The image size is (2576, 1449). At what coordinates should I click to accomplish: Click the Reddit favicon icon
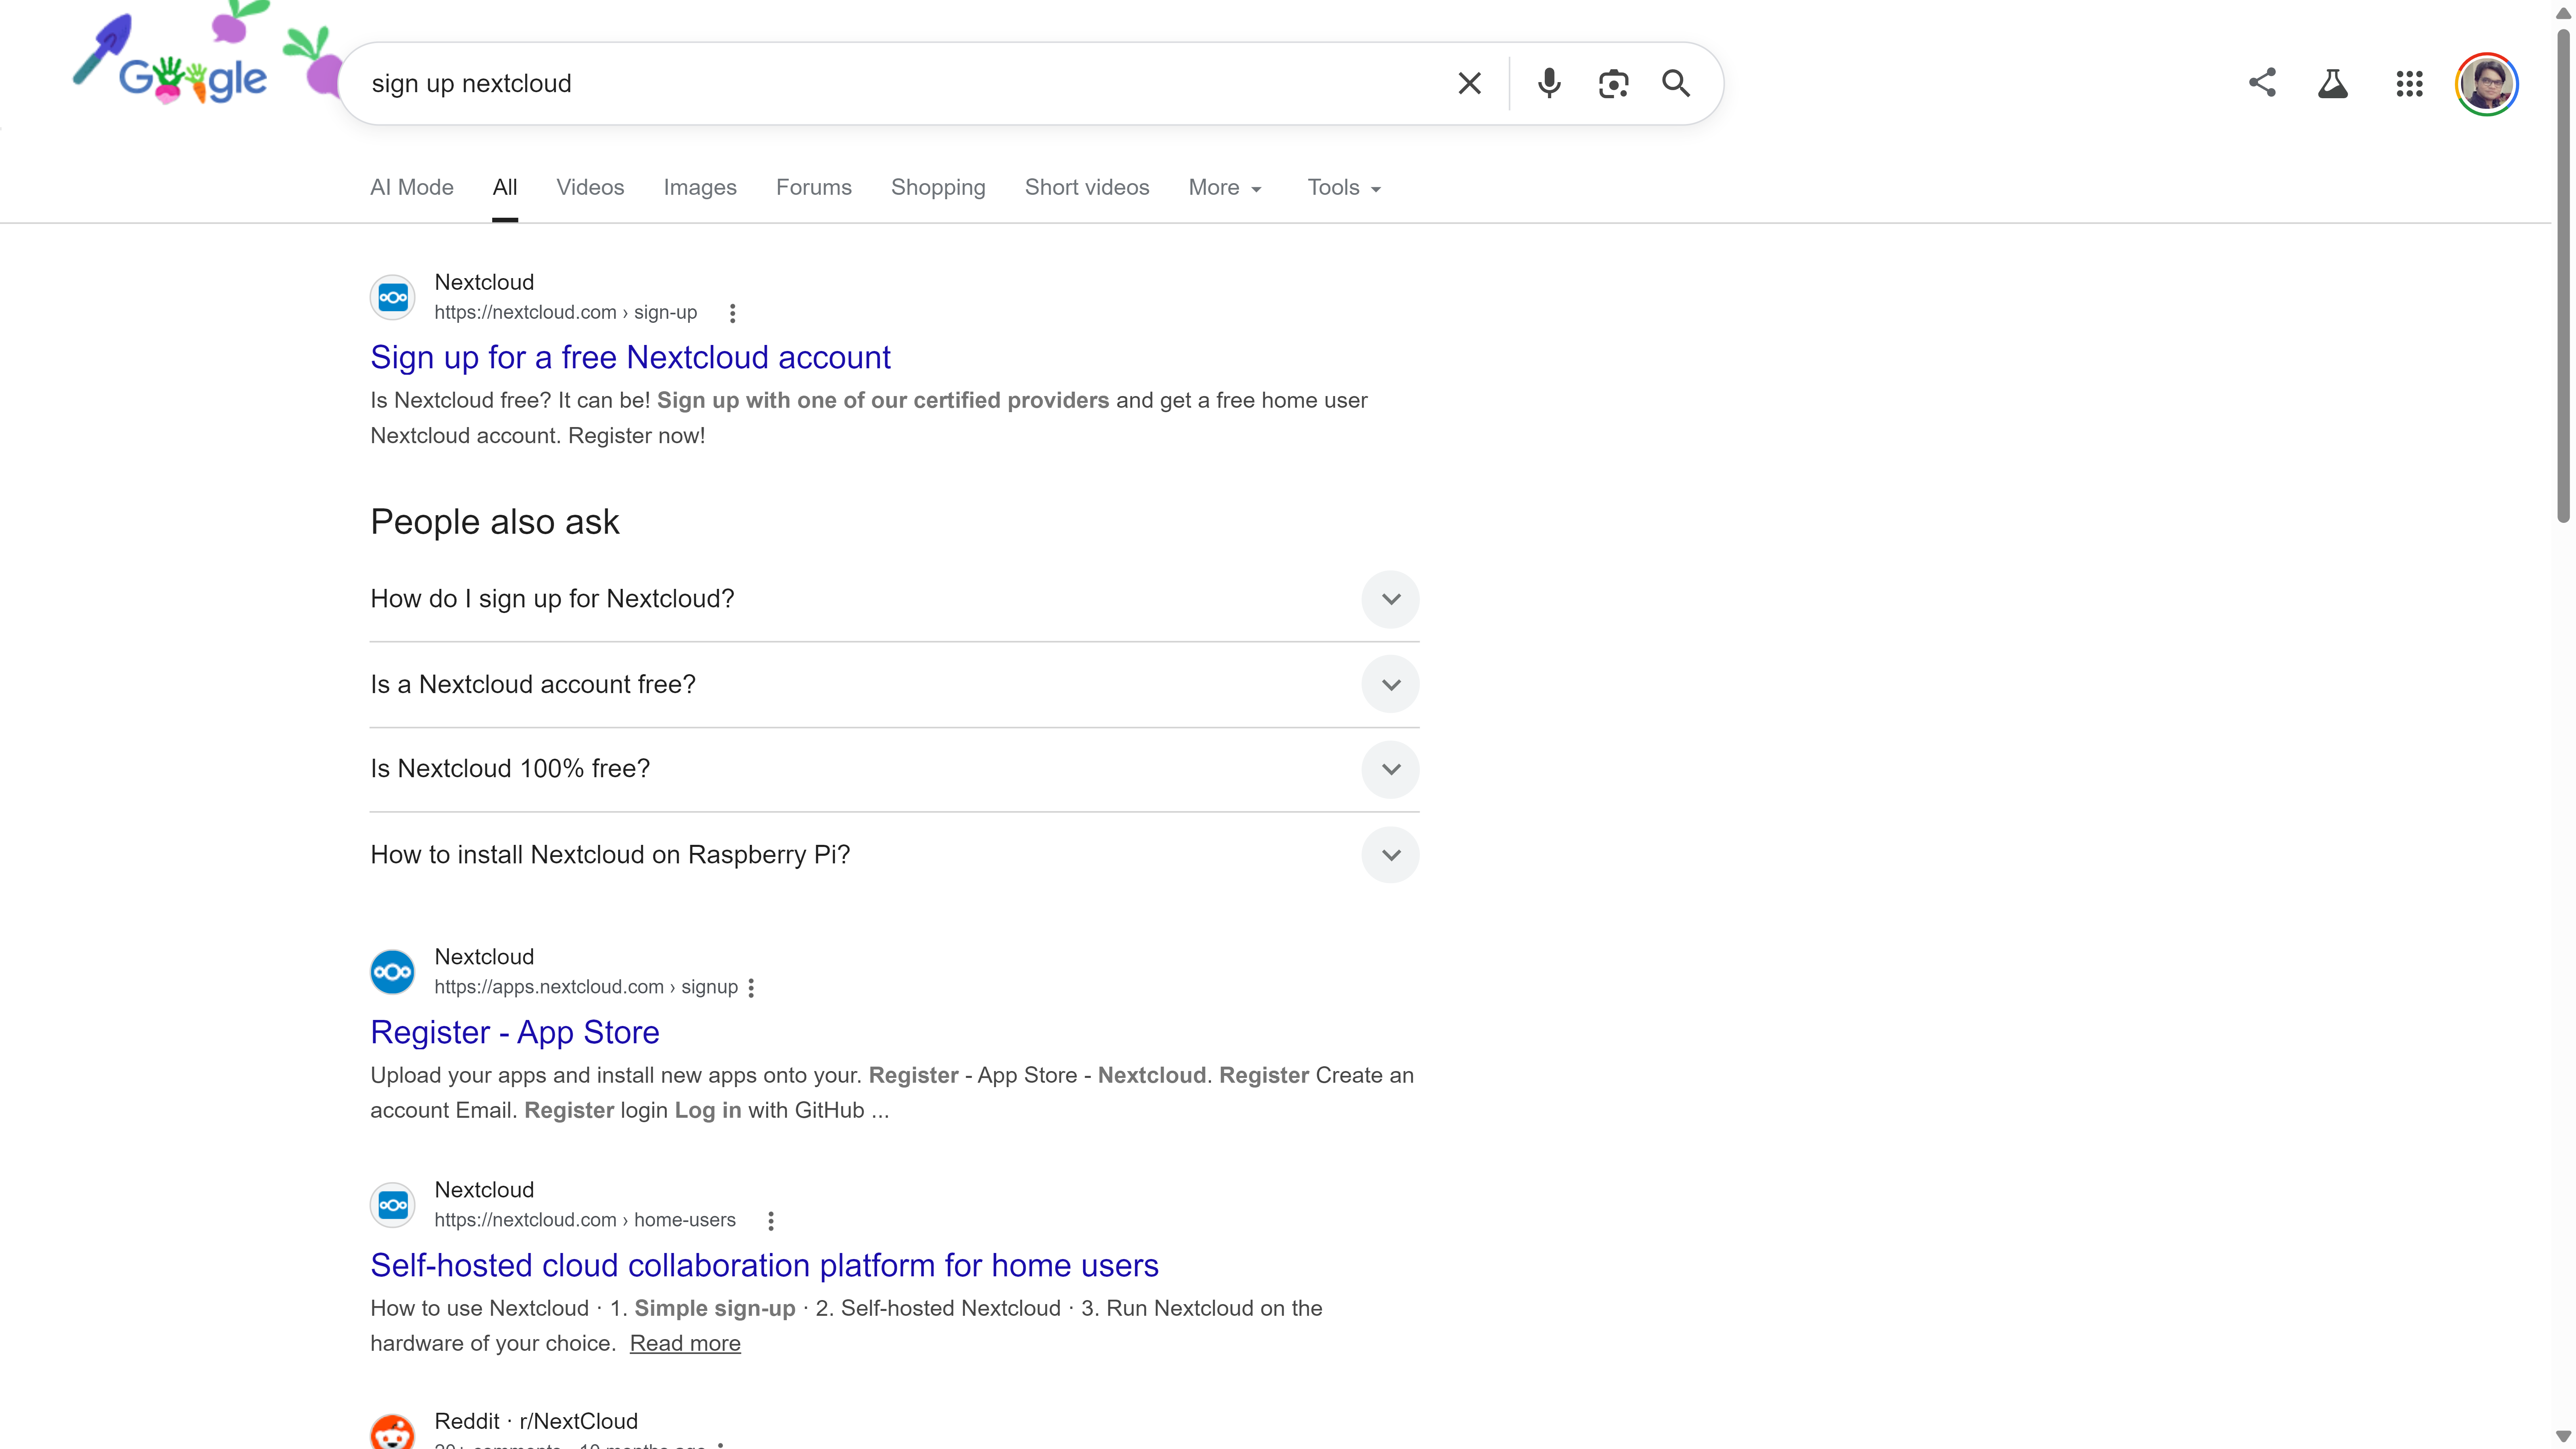coord(393,1433)
